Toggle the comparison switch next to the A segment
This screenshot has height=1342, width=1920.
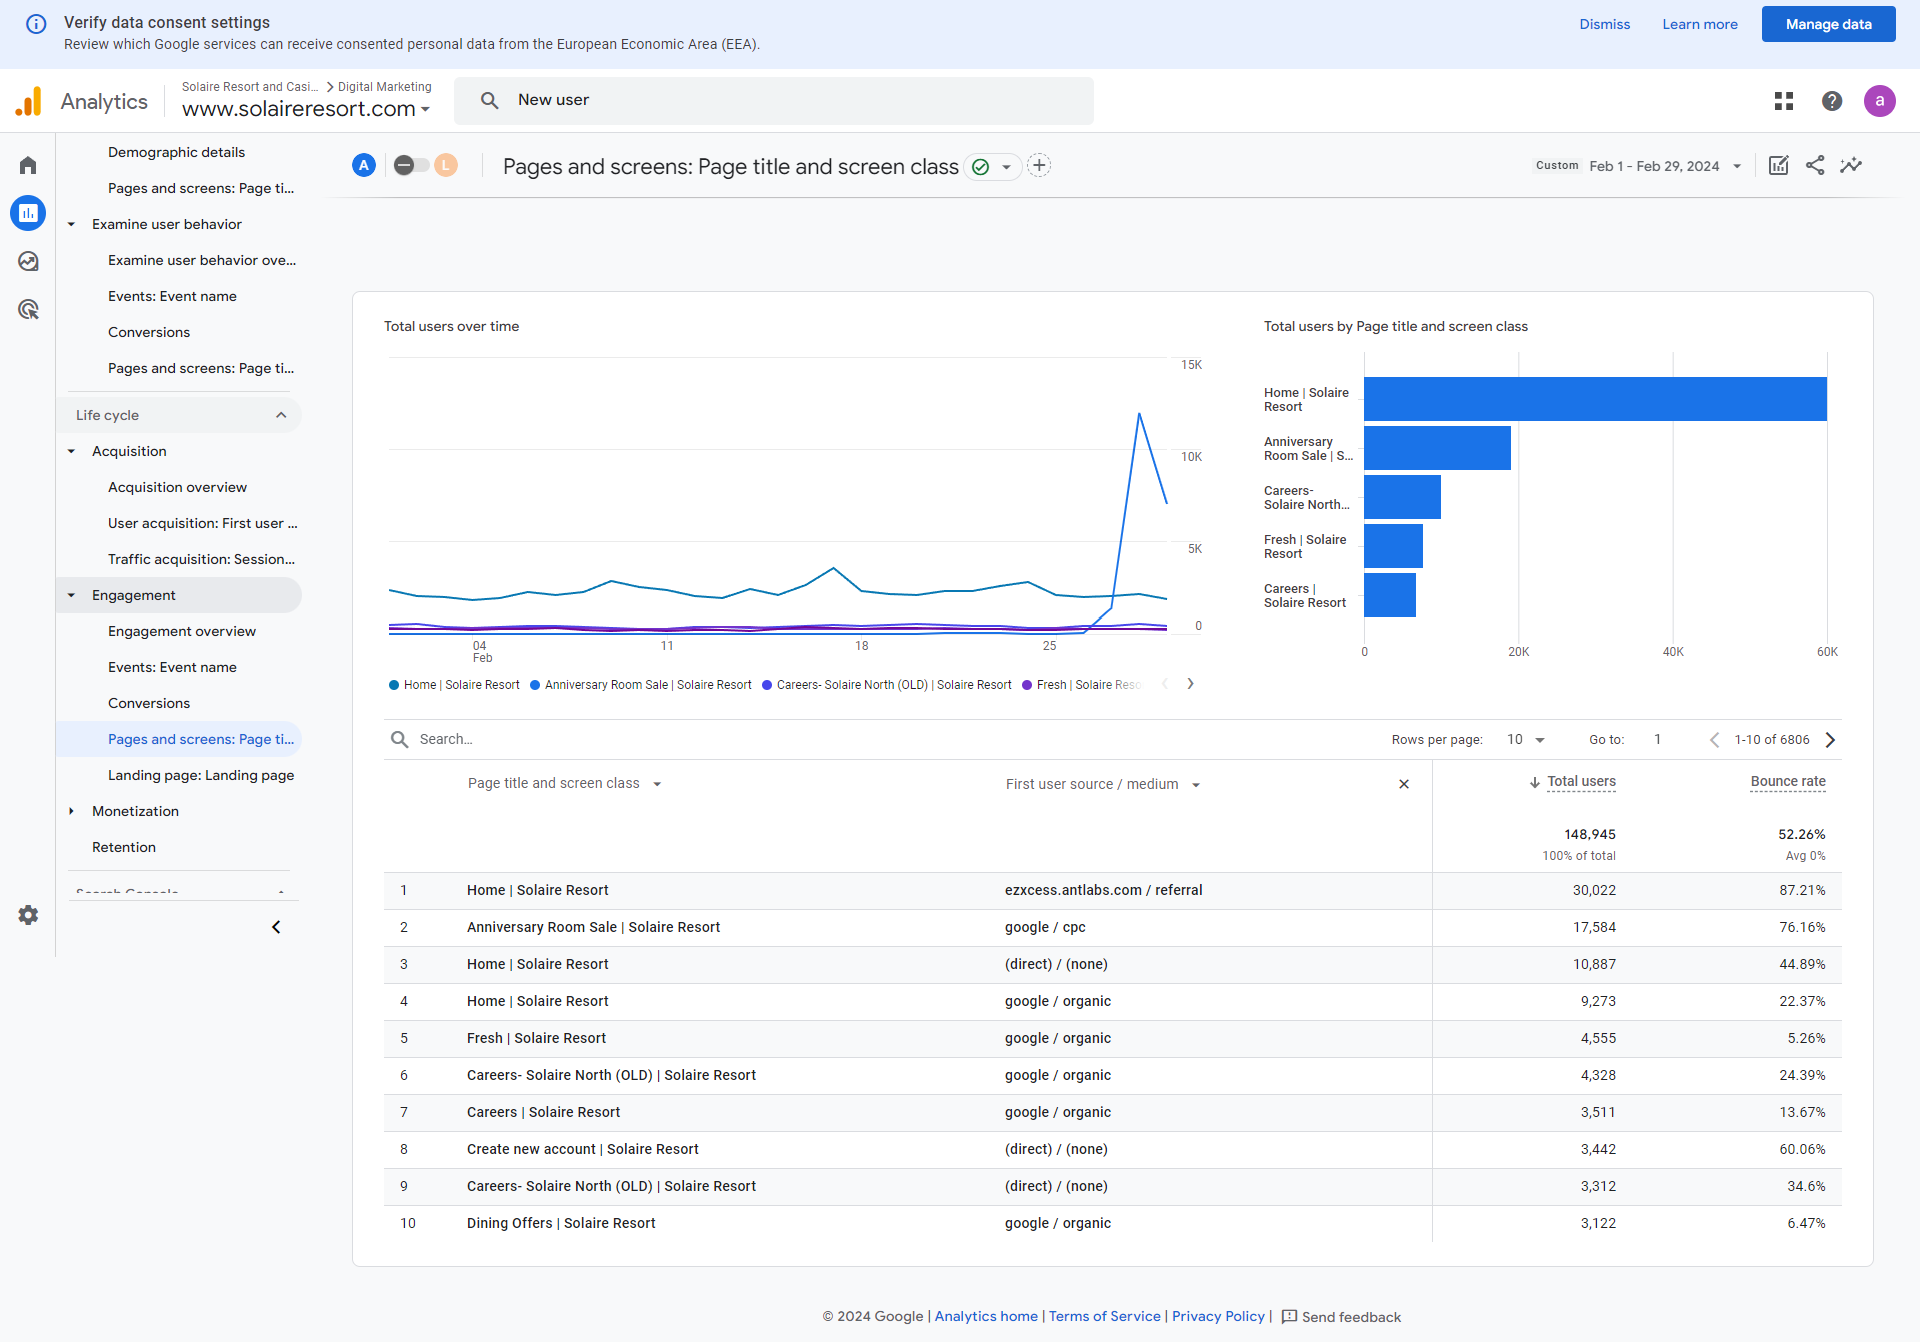(x=411, y=166)
